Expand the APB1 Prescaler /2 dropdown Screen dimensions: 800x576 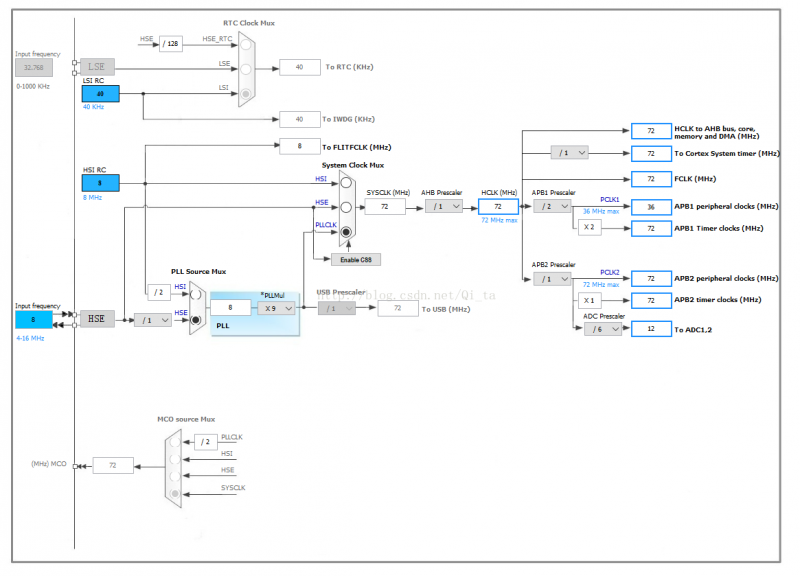pyautogui.click(x=552, y=206)
